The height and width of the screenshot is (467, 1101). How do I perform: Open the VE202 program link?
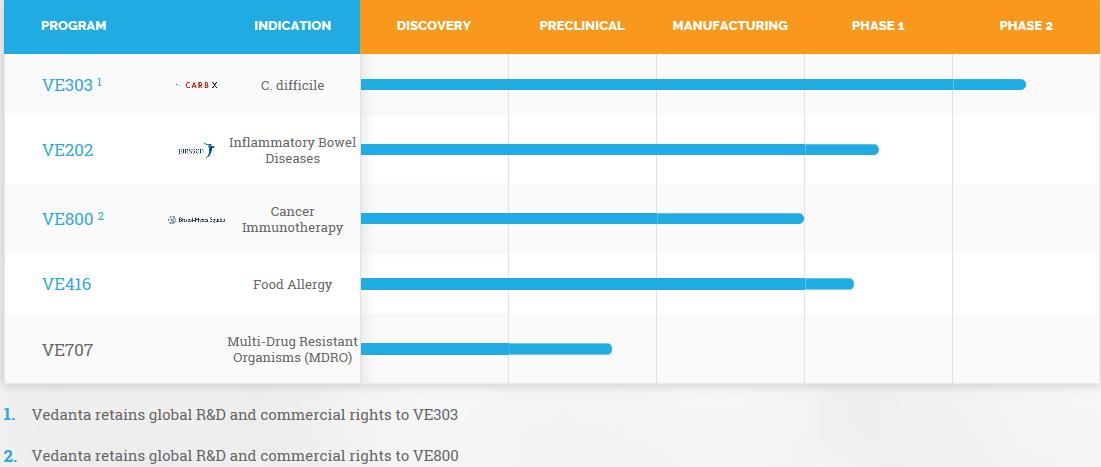67,150
